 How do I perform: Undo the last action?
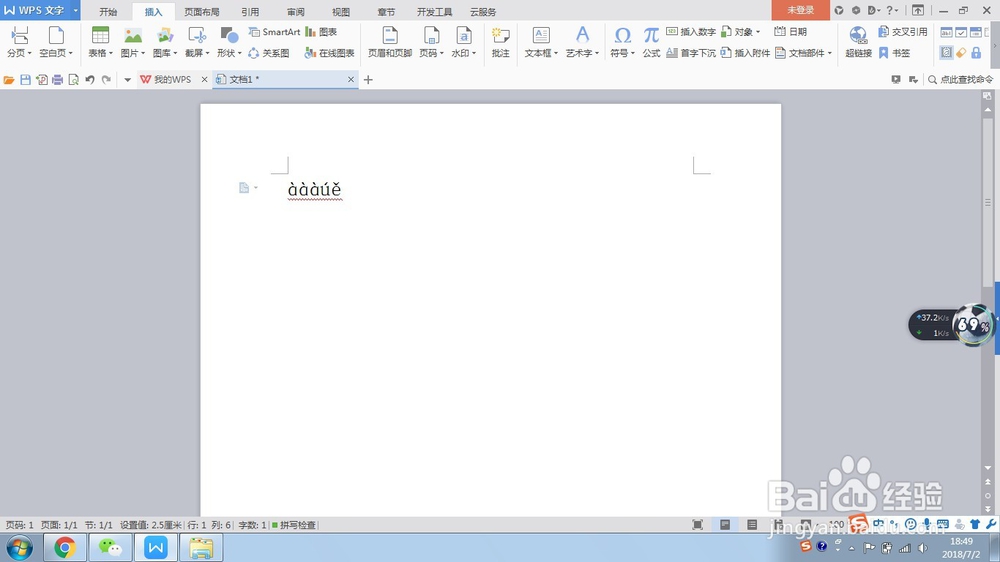(90, 80)
